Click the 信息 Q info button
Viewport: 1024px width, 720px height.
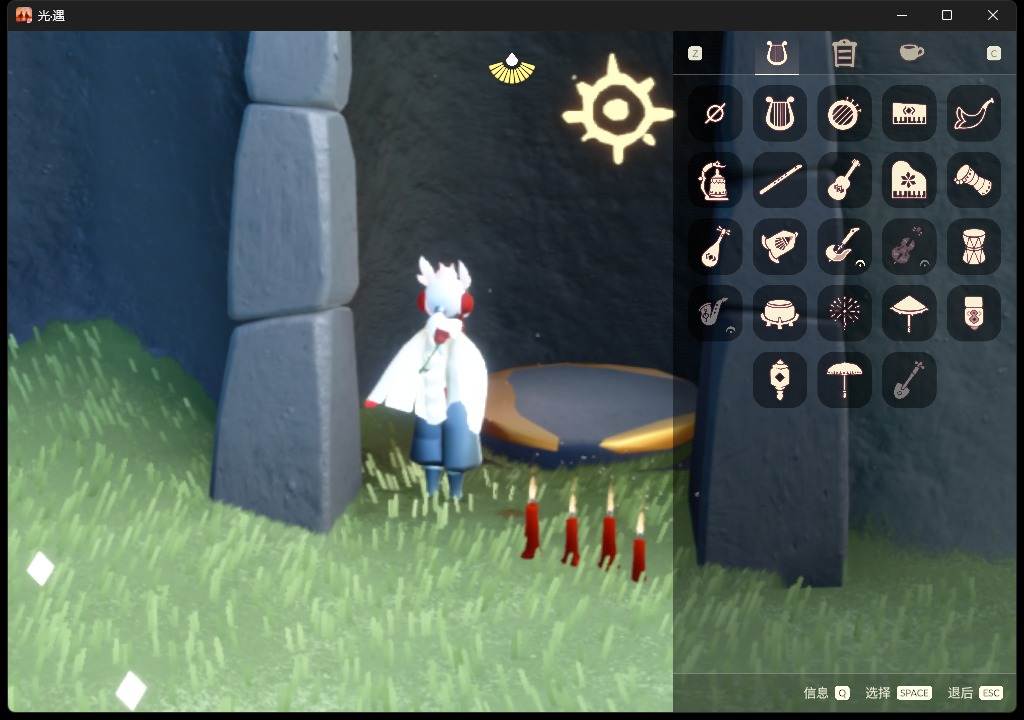(826, 693)
